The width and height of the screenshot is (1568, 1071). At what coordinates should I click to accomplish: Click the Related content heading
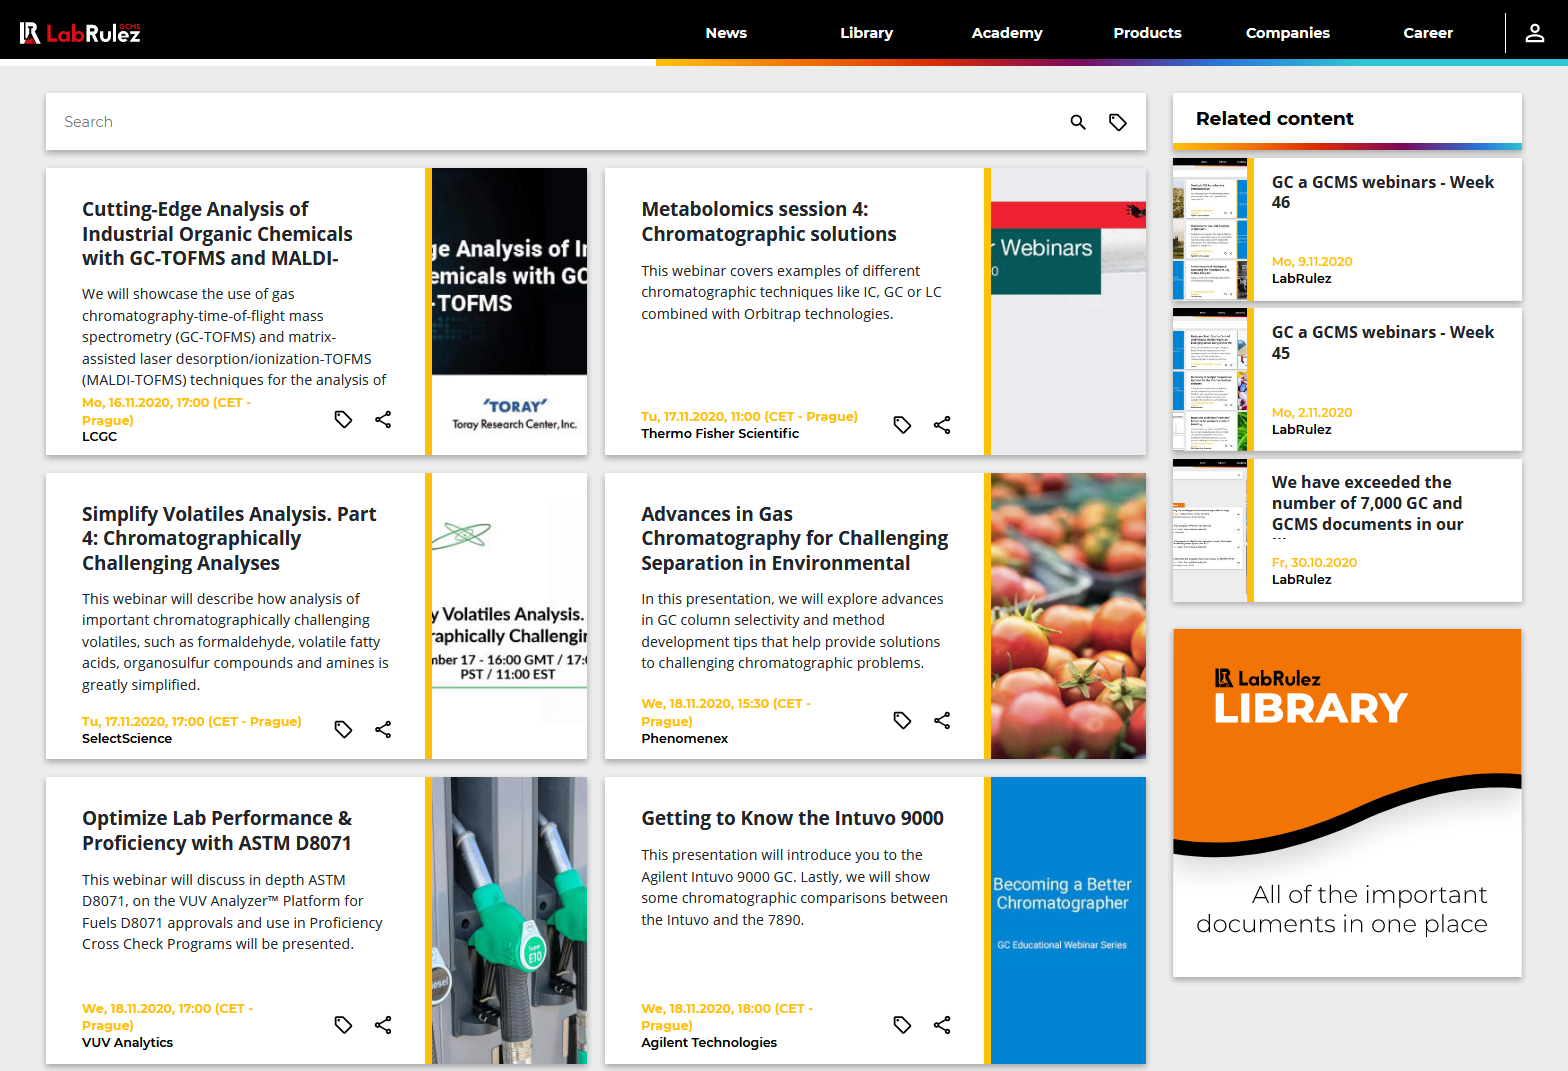[1275, 119]
